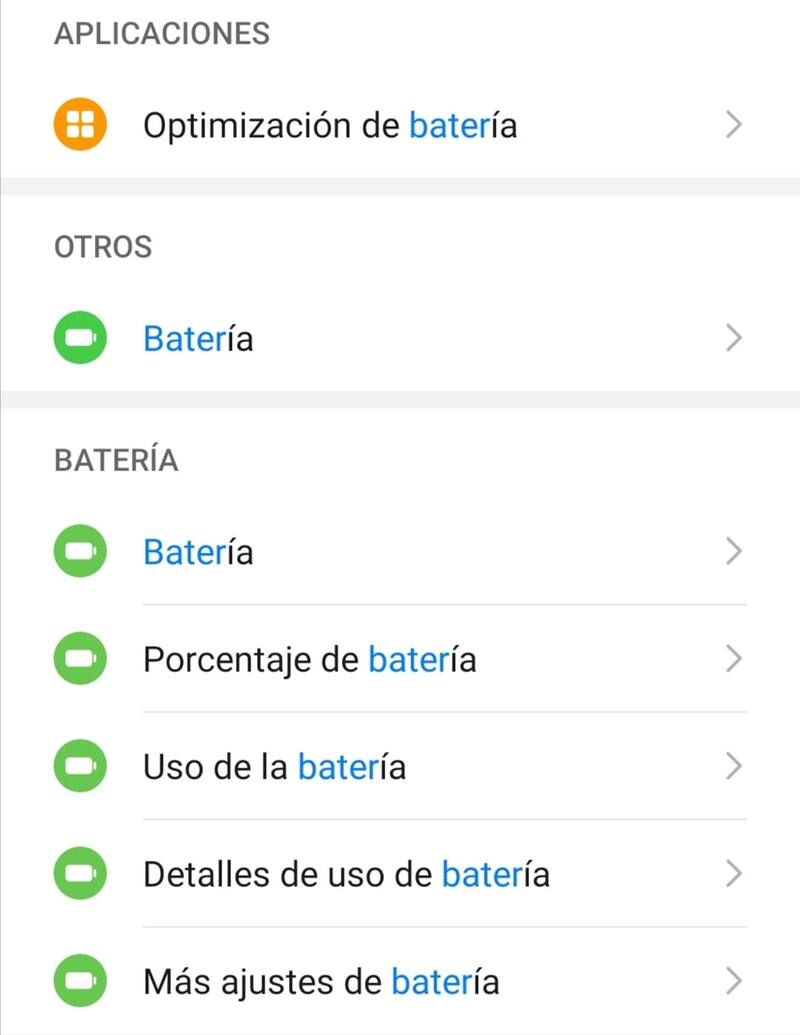Tap the chevron on Más ajustes de batería
Viewport: 800px width, 1035px height.
tap(734, 982)
